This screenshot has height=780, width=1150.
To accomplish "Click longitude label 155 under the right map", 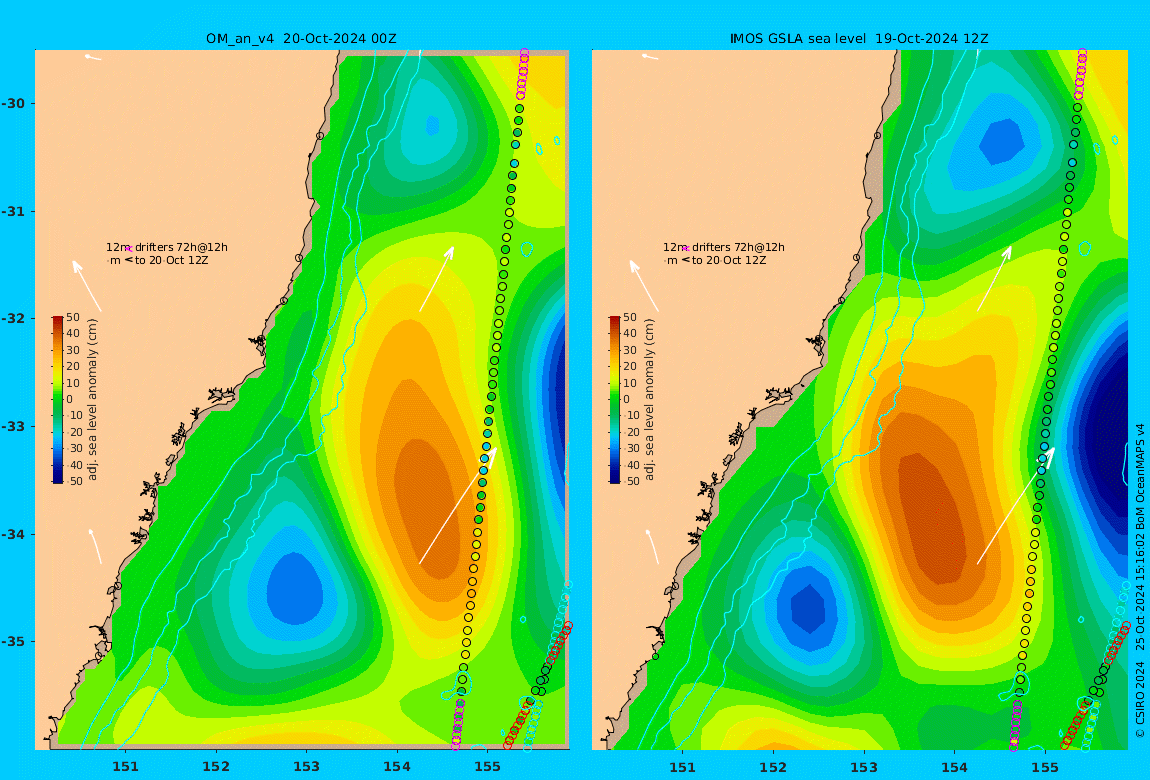I will tap(1045, 767).
